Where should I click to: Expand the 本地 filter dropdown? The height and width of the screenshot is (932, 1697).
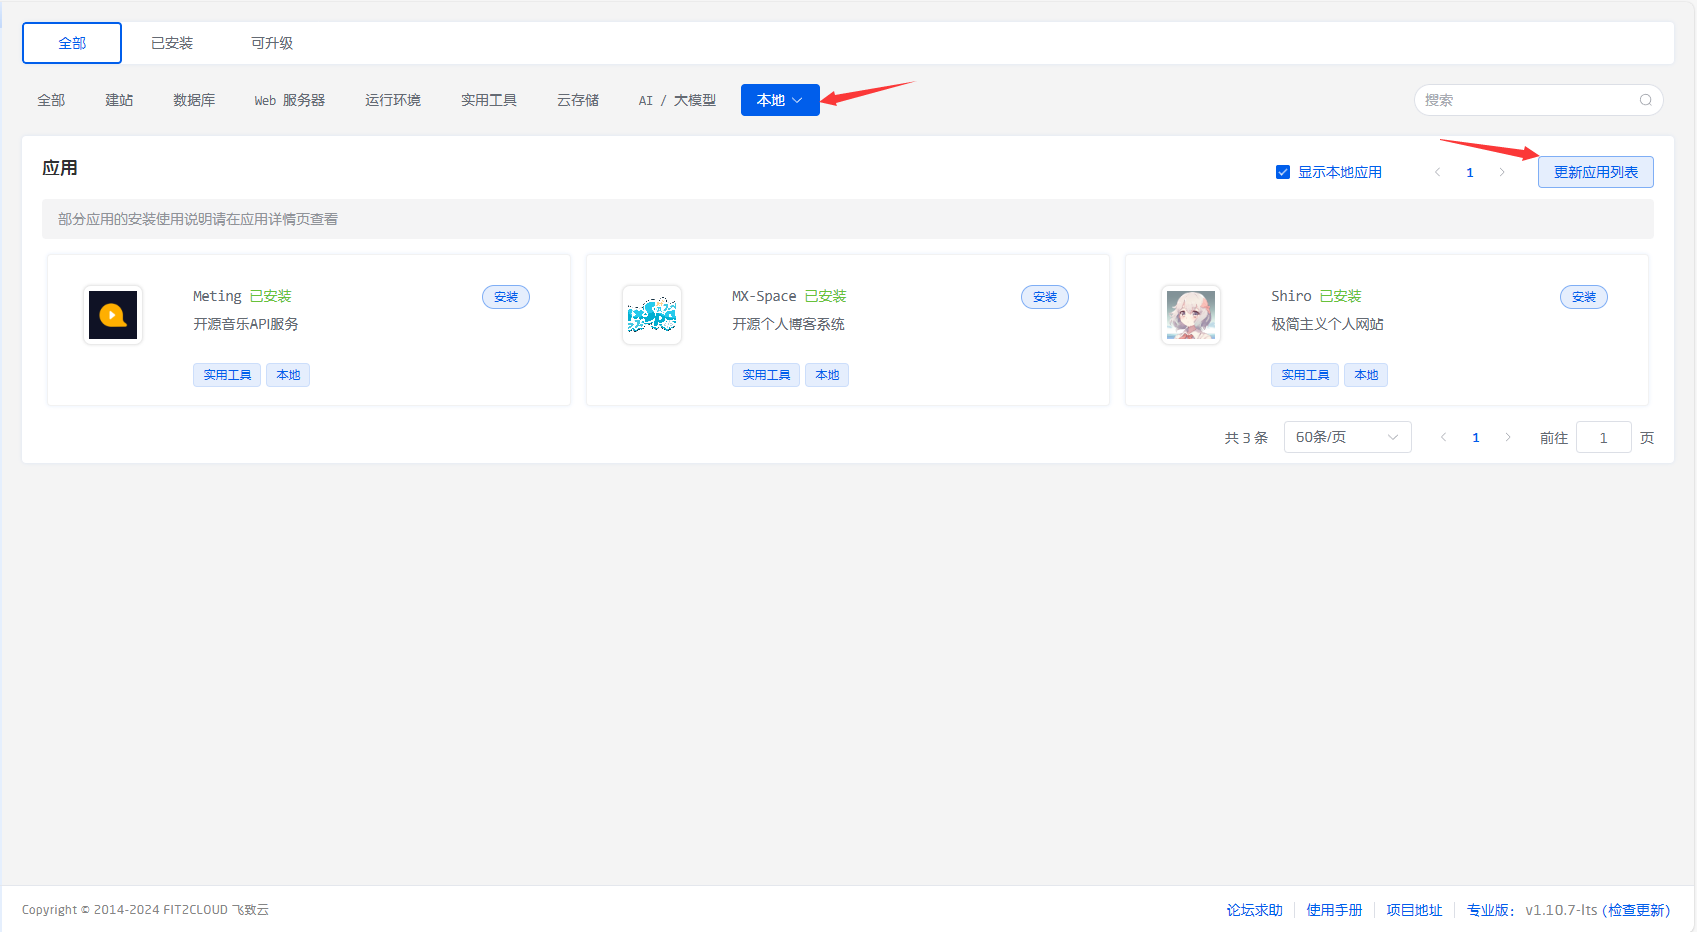(x=780, y=99)
